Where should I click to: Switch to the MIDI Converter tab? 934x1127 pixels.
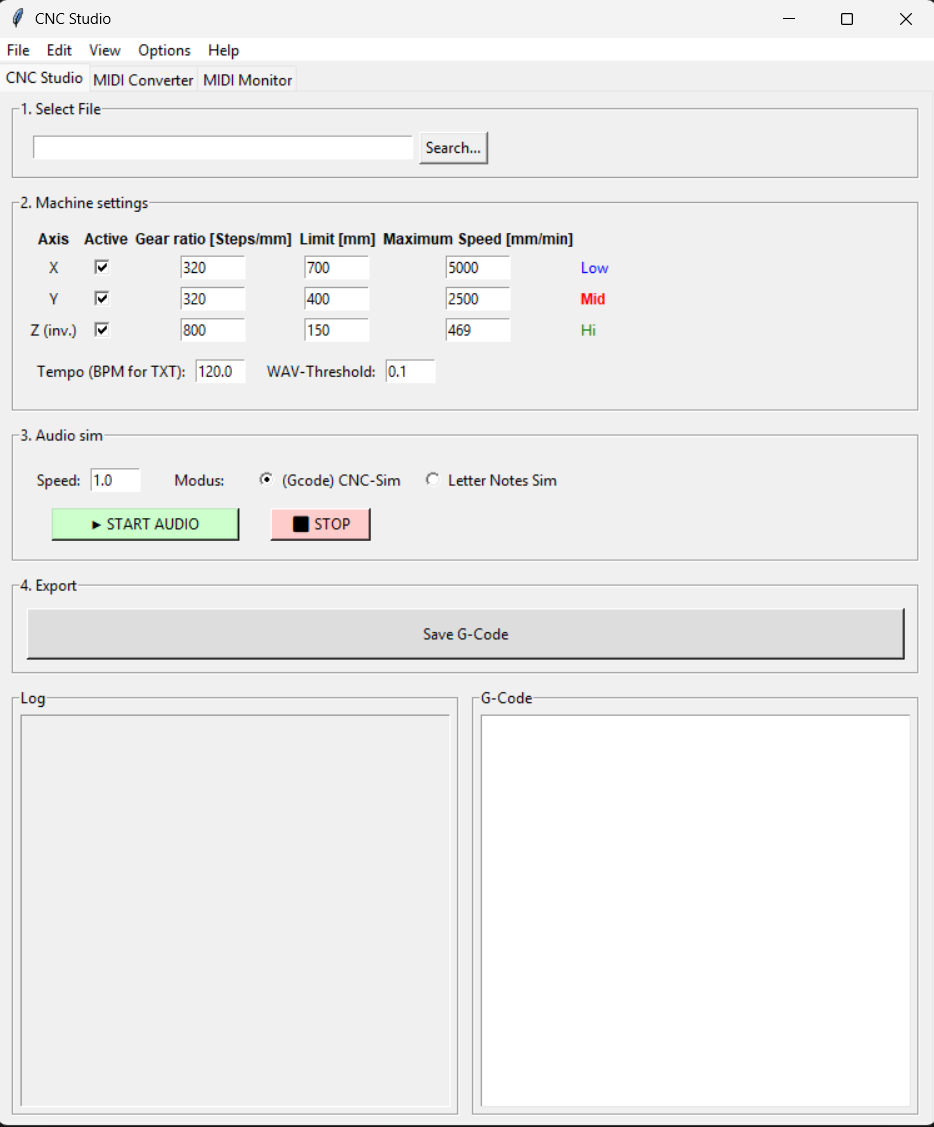pyautogui.click(x=143, y=80)
